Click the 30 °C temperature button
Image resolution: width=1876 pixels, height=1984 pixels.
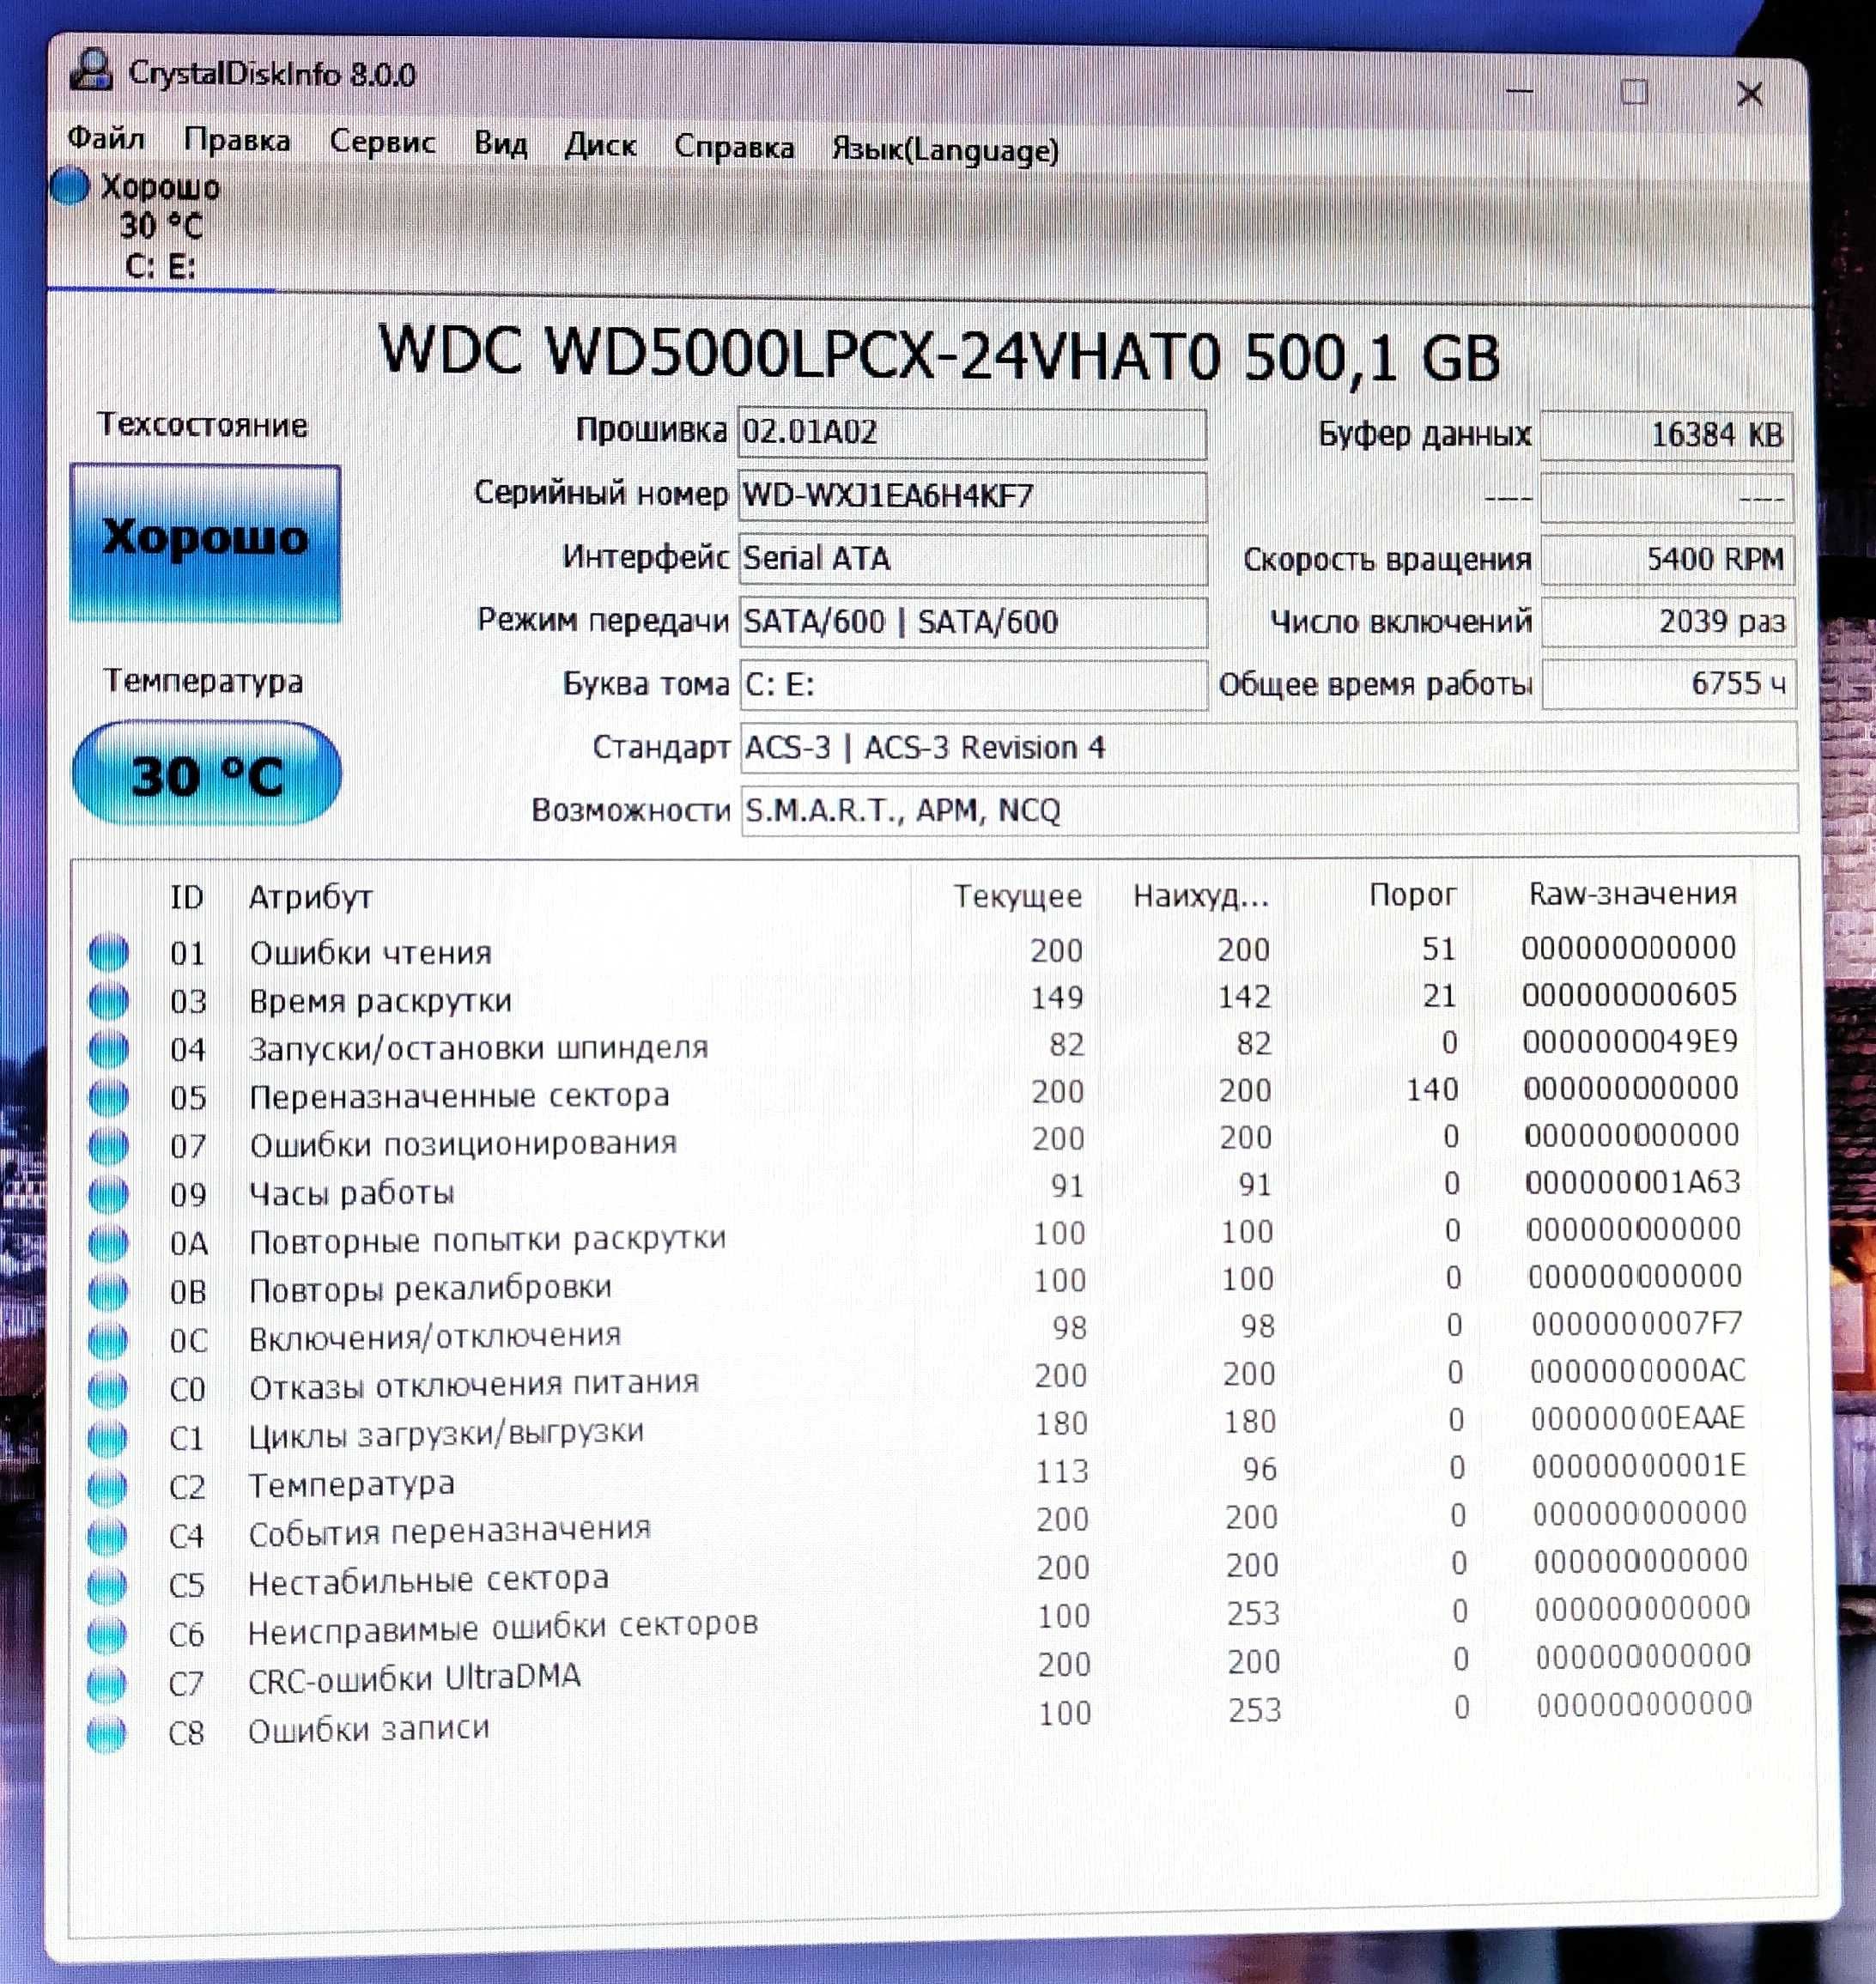click(207, 773)
